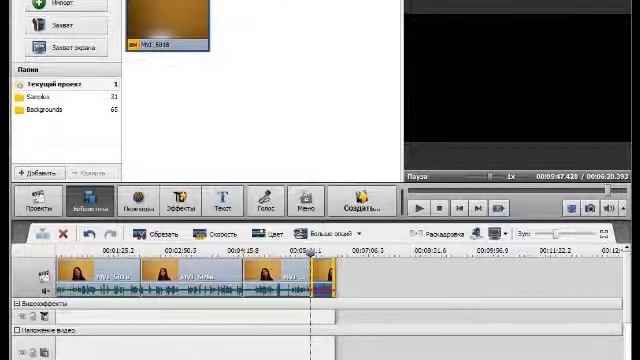Click the monitor display icon on timeline toolbar
Screen dimensions: 640x360
494,234
